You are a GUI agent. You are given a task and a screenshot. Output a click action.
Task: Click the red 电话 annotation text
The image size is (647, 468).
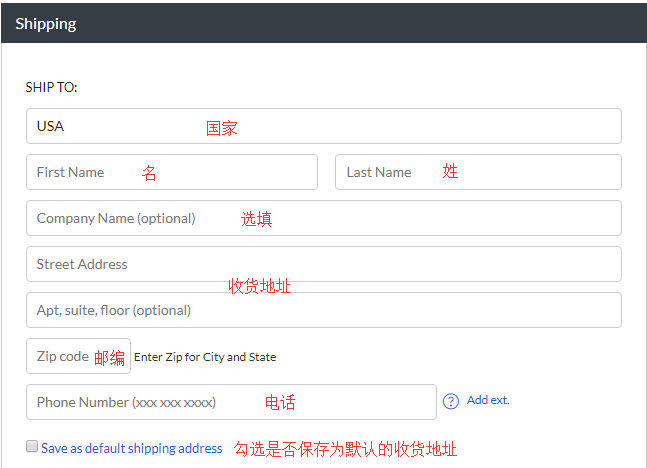pyautogui.click(x=279, y=402)
